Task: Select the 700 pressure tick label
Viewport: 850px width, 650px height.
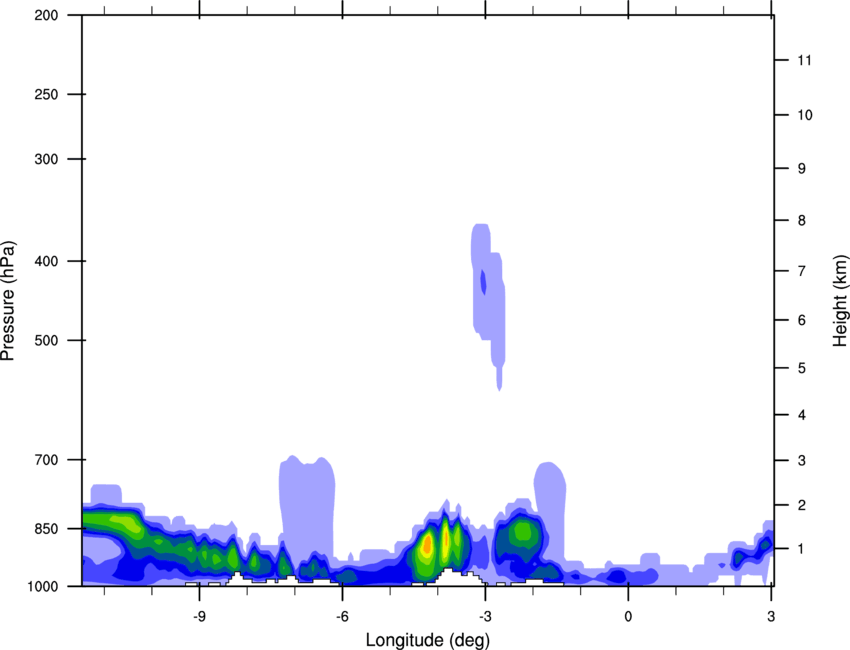Action: [x=46, y=460]
